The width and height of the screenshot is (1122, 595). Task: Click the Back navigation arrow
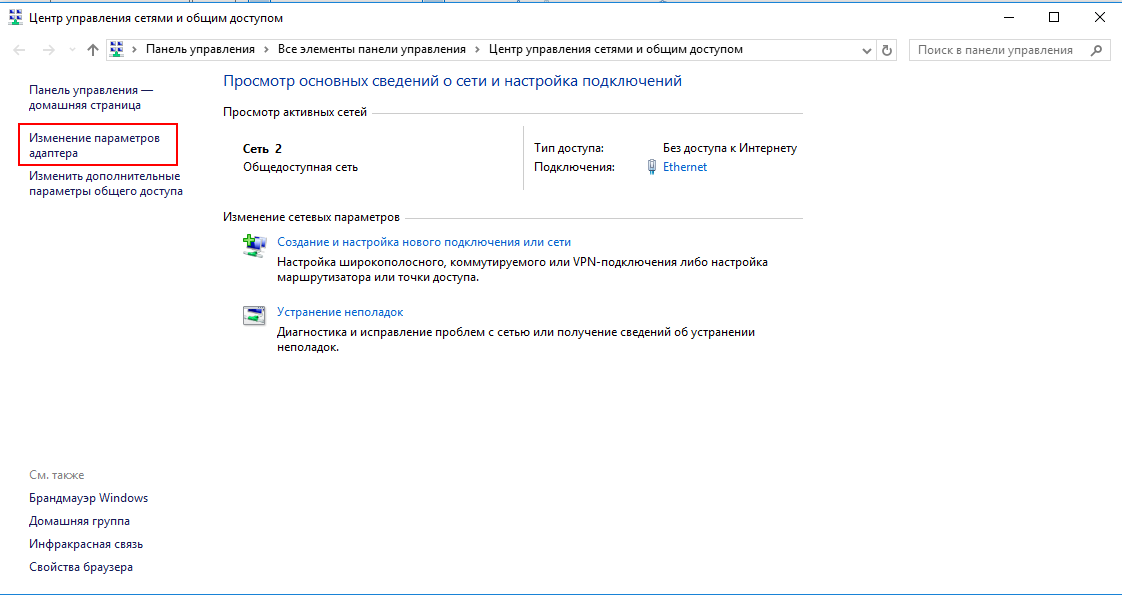point(19,50)
